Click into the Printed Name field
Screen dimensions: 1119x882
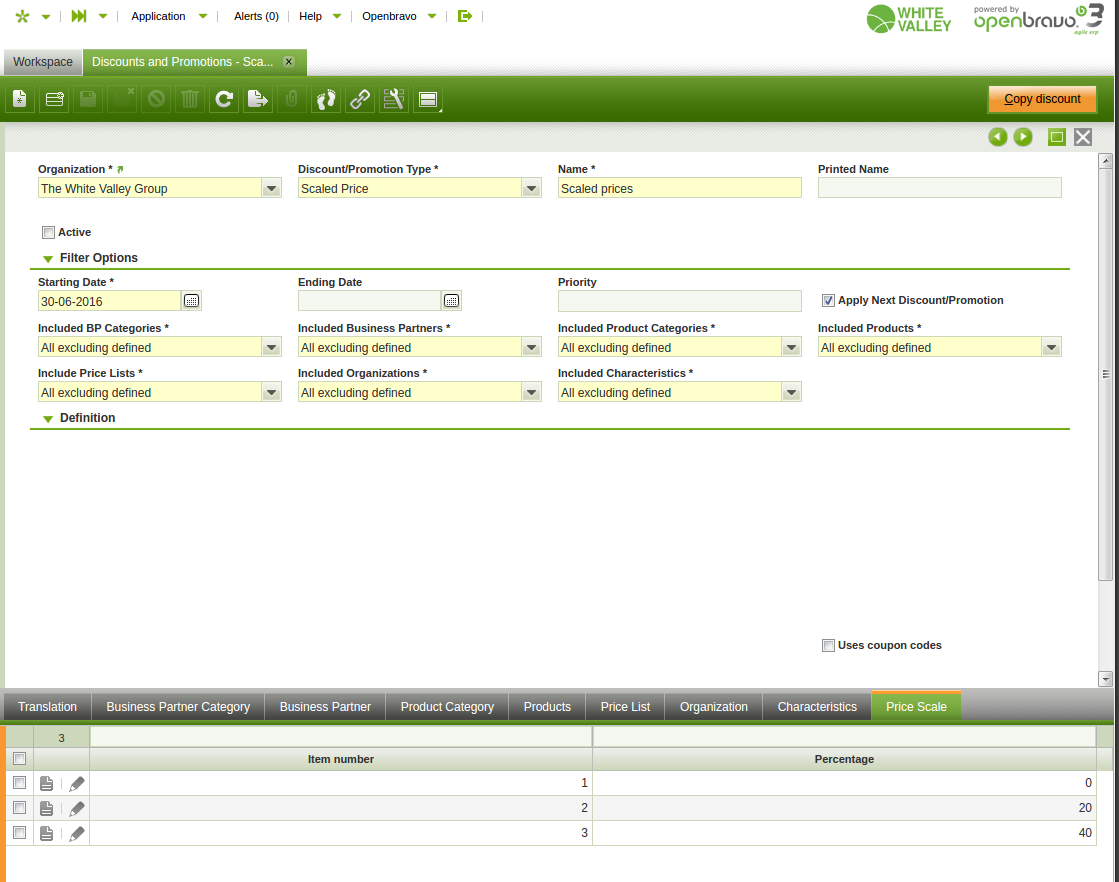pyautogui.click(x=939, y=189)
